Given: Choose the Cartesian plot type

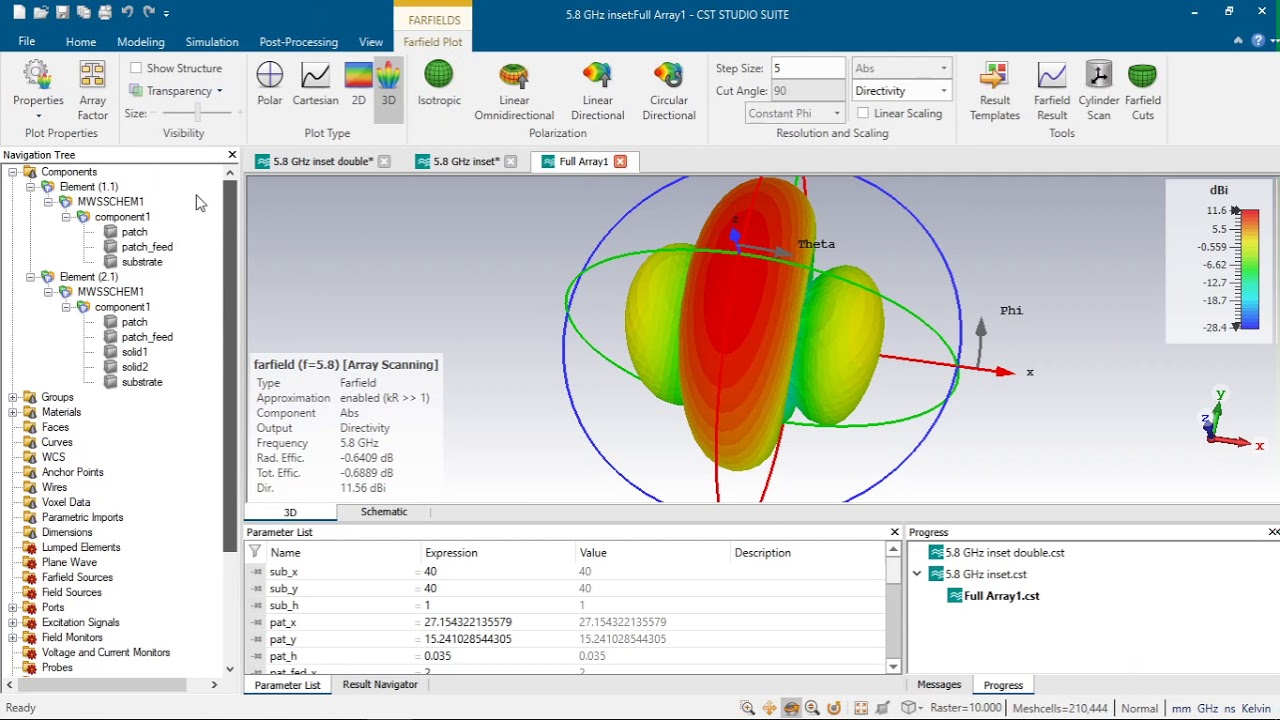Looking at the screenshot, I should pos(315,84).
